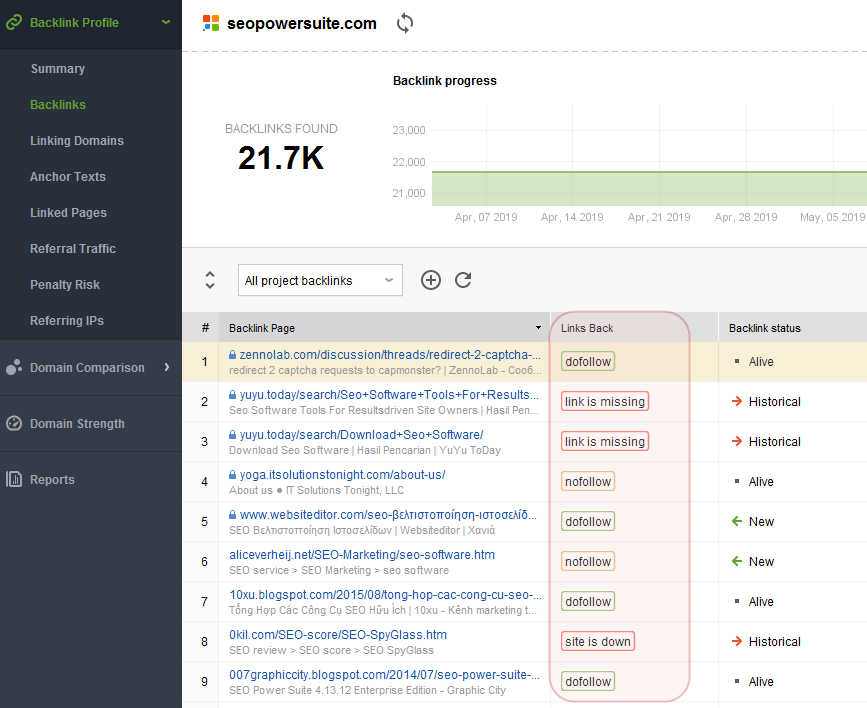The image size is (867, 708).
Task: Open the aliceverheij.net seo-software link
Action: 362,555
